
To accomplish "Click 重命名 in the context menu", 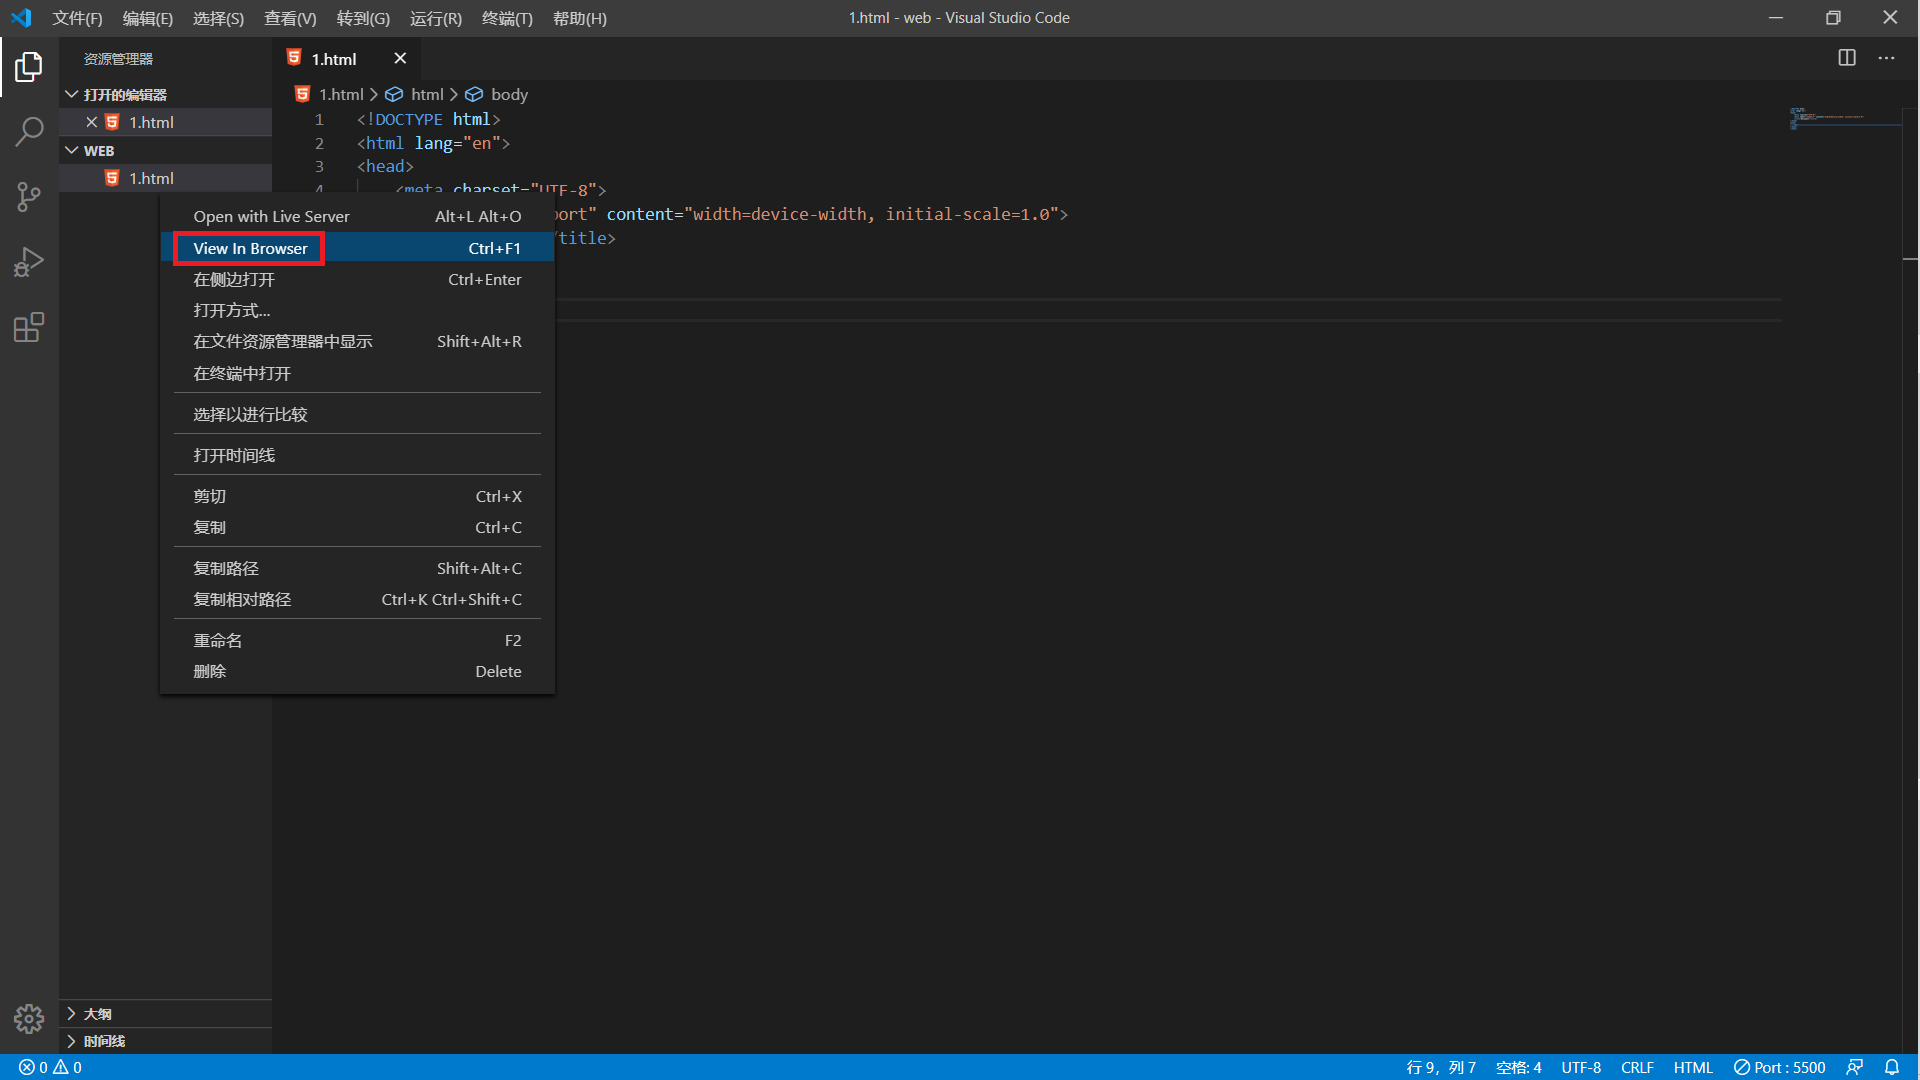I will 218,640.
